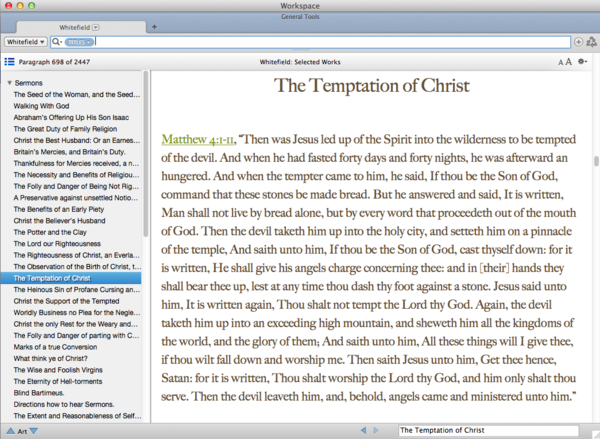Select highlighted The Temptation of Christ entry

71,278
